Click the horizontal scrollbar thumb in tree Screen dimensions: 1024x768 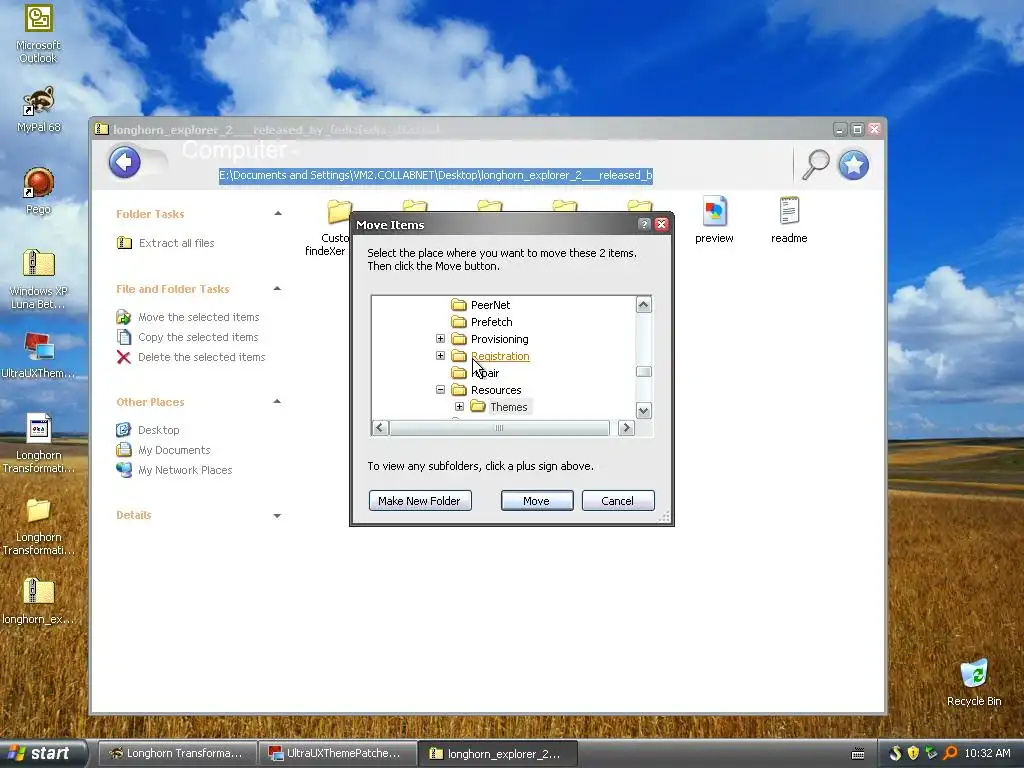pyautogui.click(x=500, y=428)
